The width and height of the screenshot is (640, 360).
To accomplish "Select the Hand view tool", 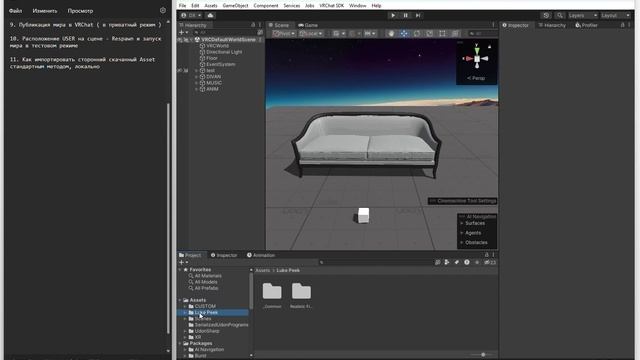I will click(391, 33).
